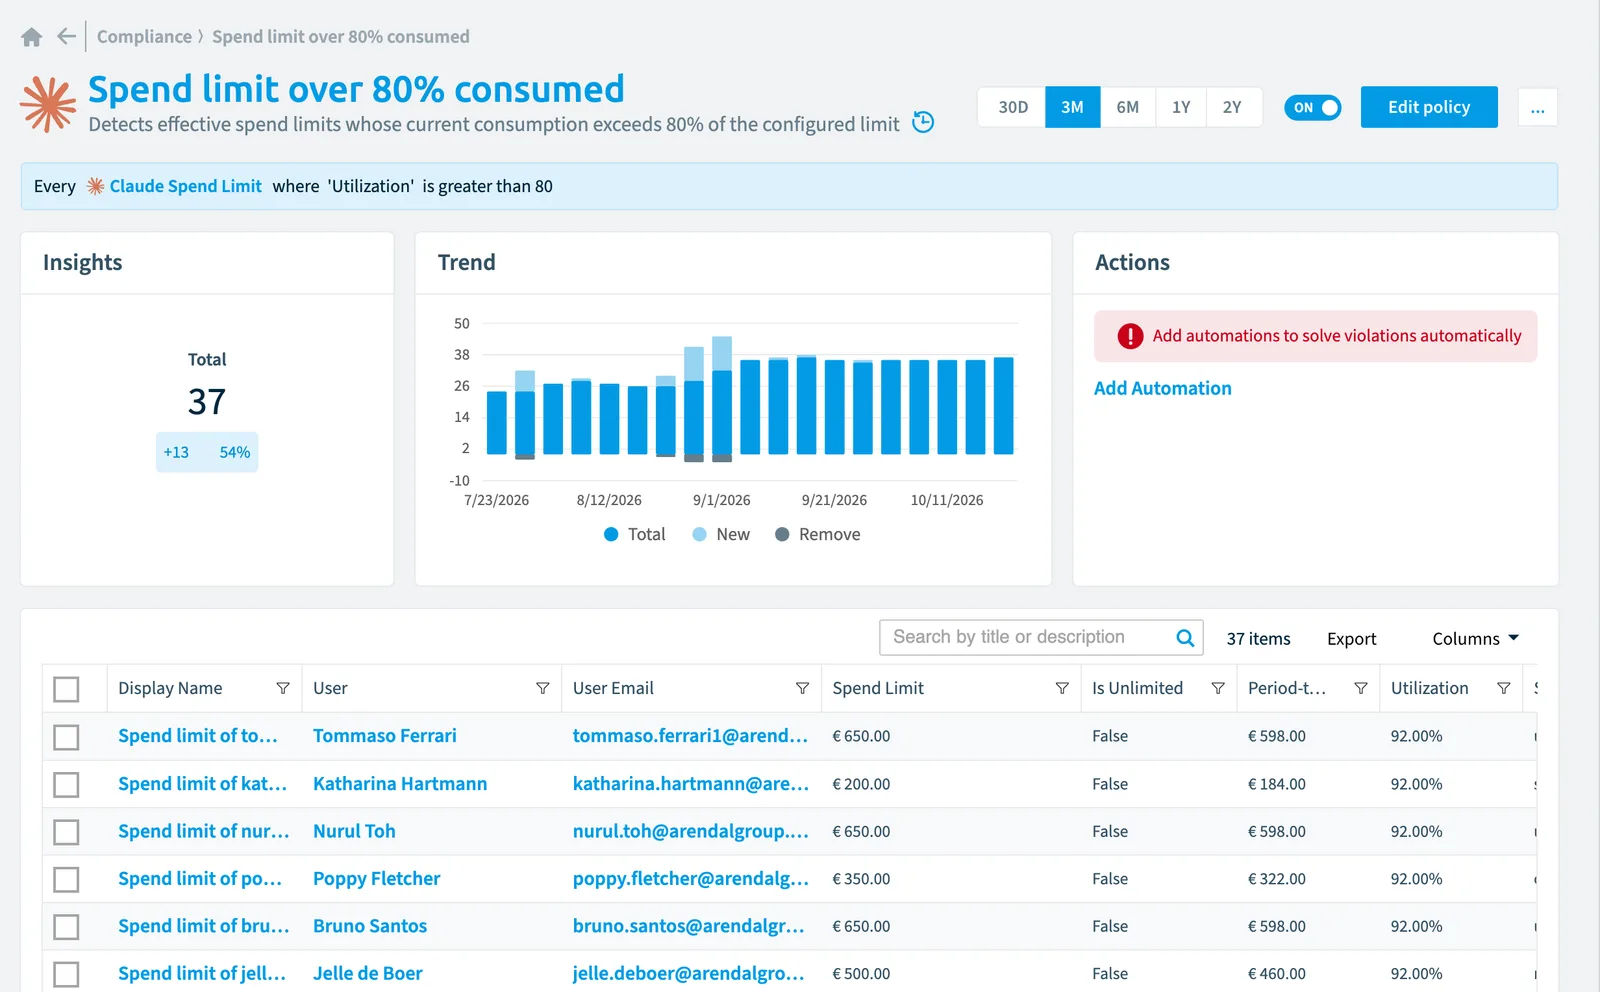
Task: Open User column filter icon
Action: (x=543, y=688)
